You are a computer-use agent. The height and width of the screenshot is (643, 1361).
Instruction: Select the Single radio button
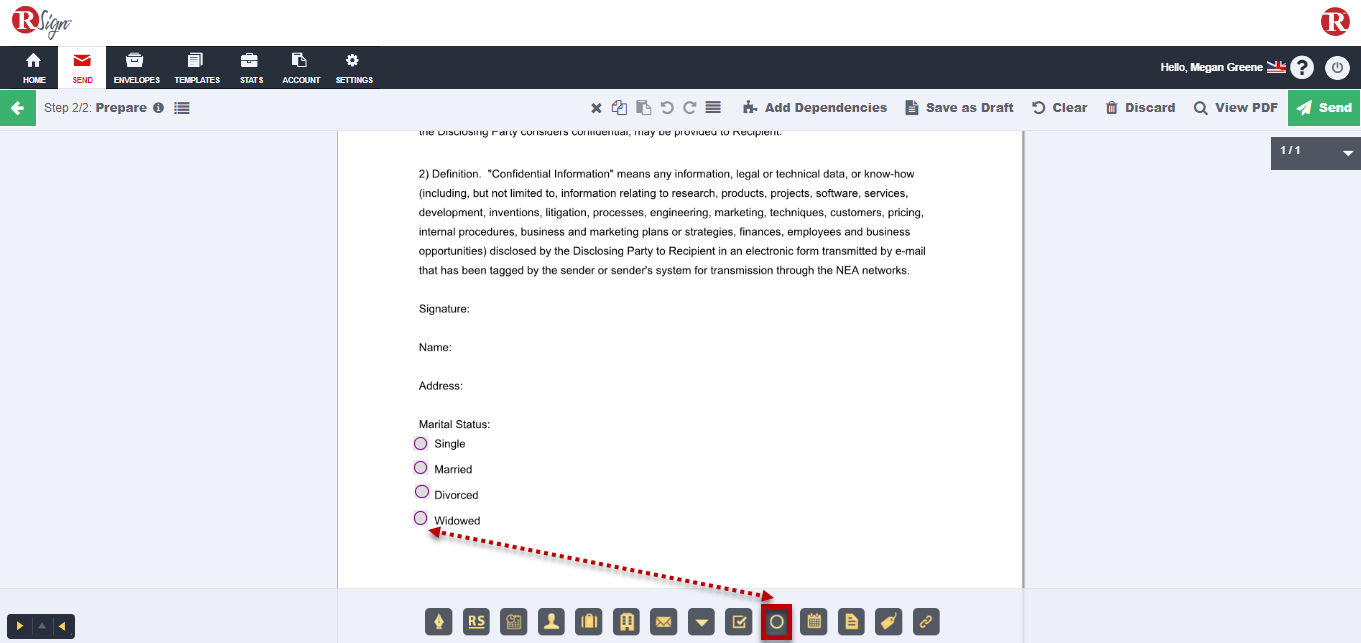421,443
